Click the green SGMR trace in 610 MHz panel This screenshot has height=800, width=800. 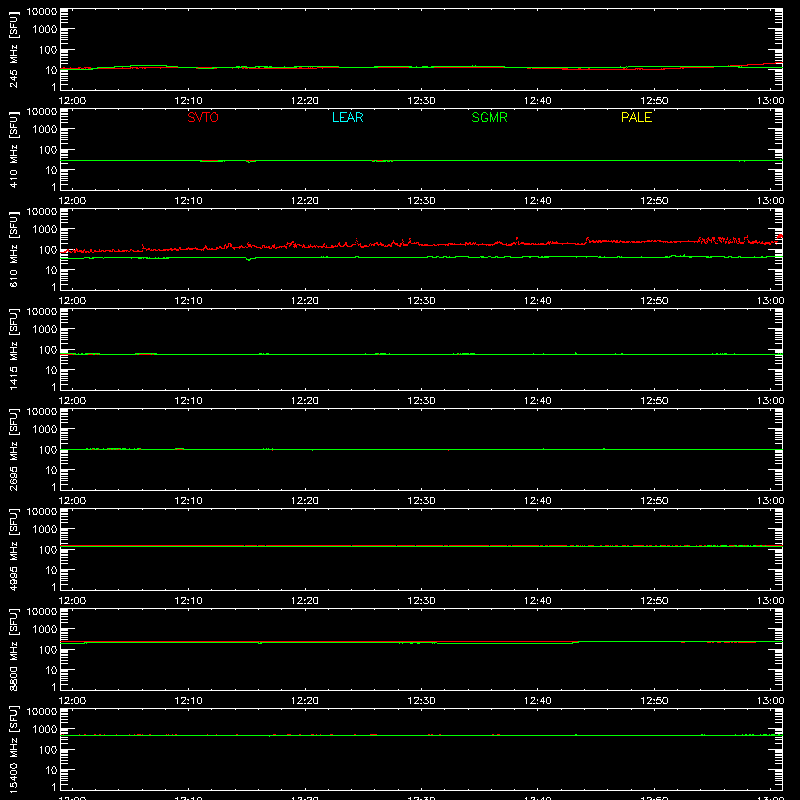[421, 257]
